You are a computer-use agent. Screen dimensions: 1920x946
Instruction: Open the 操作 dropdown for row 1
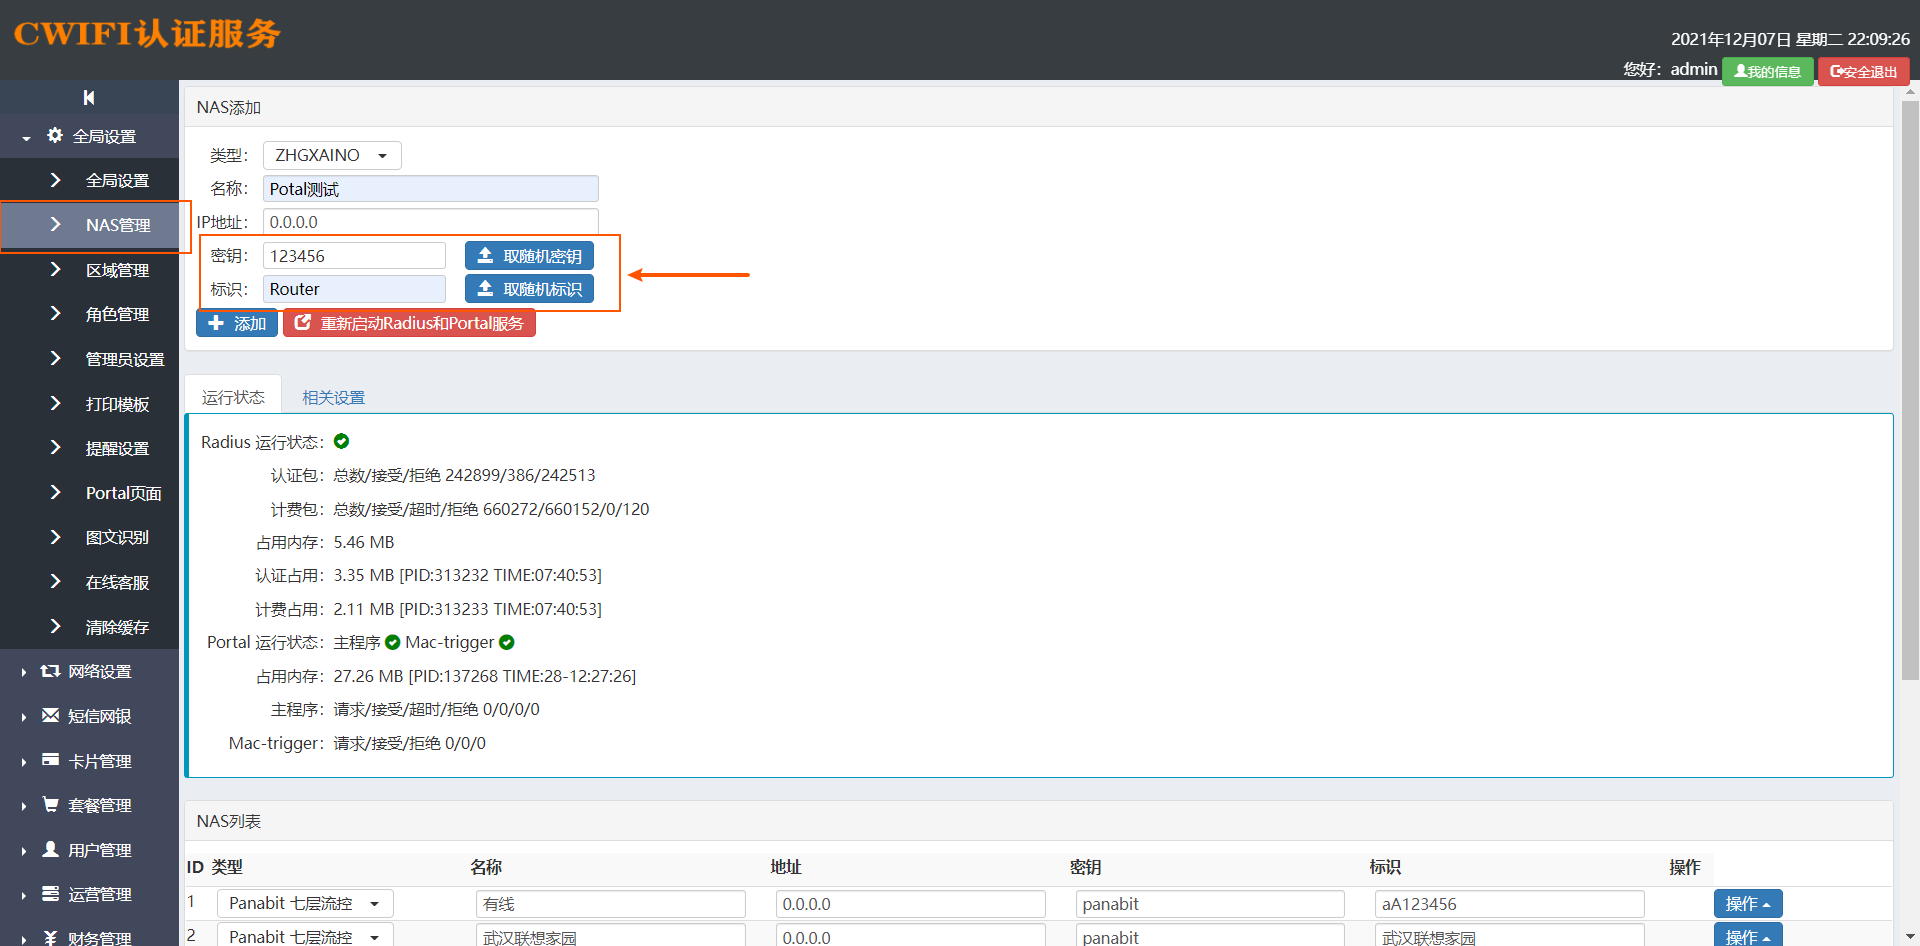click(x=1747, y=903)
